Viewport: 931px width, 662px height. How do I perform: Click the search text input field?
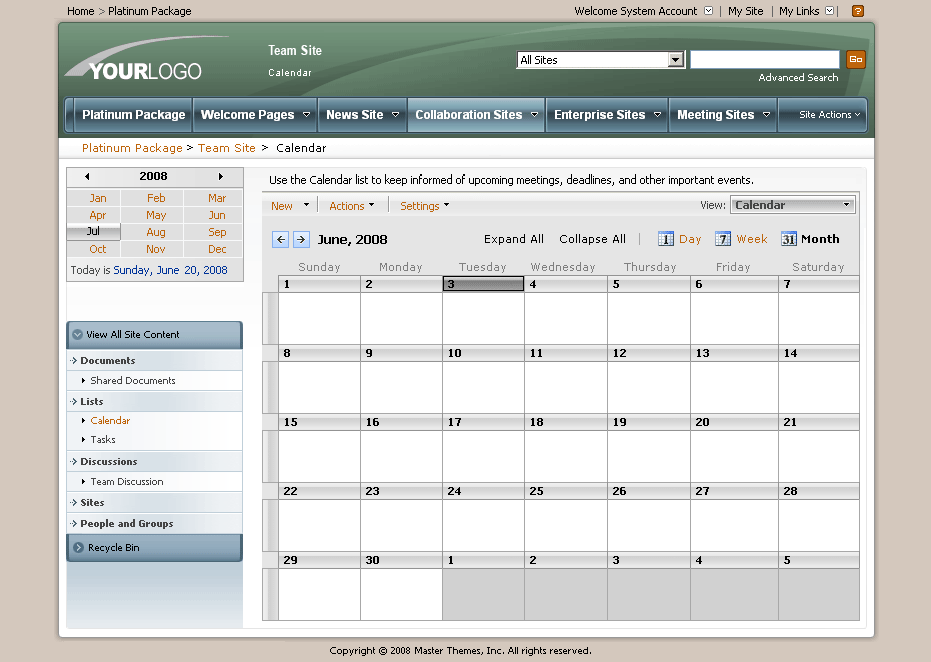765,60
